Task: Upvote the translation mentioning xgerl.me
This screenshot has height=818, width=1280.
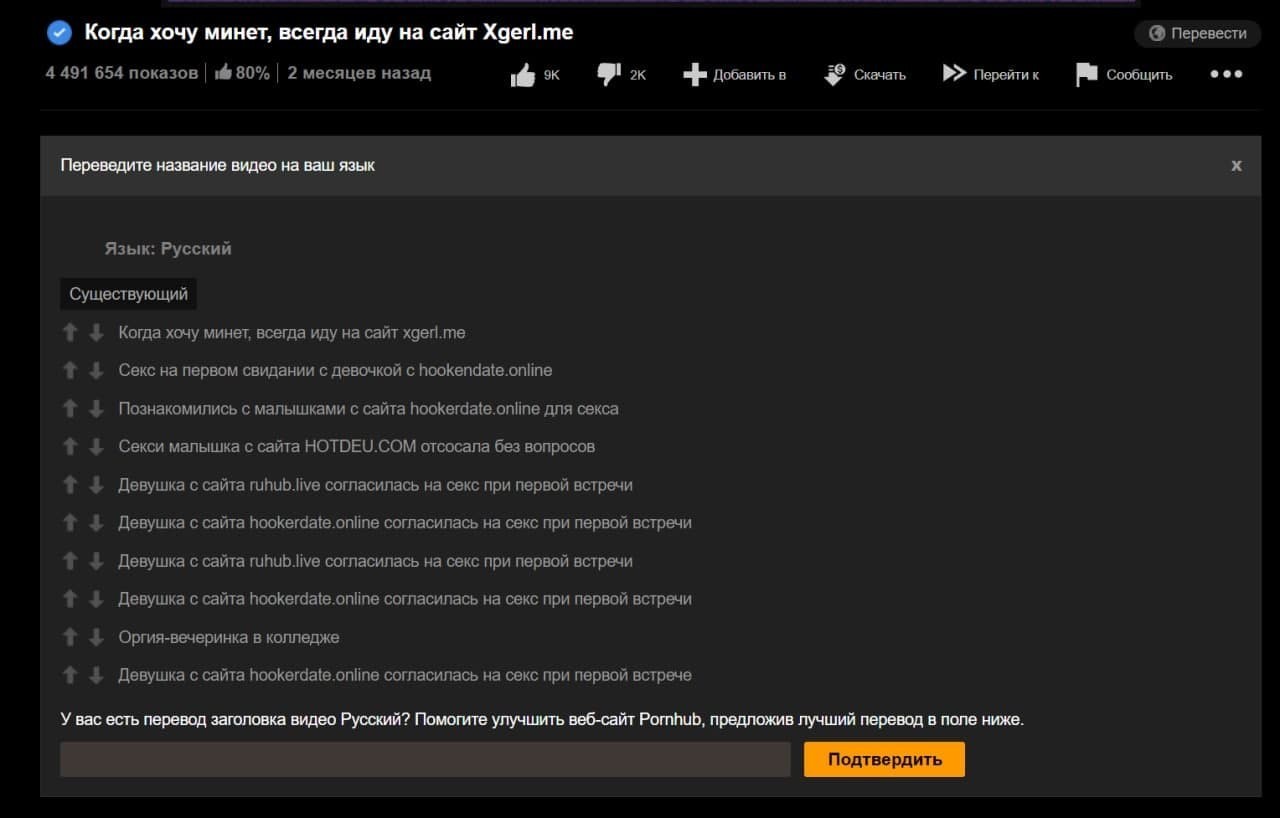Action: pyautogui.click(x=70, y=333)
